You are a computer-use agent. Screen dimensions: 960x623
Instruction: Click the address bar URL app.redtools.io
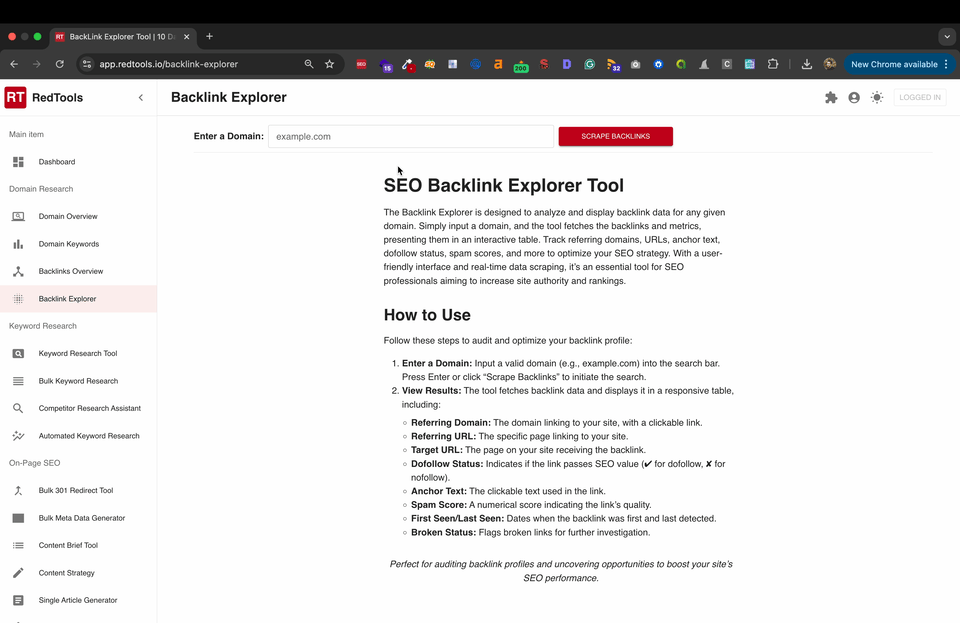168,64
